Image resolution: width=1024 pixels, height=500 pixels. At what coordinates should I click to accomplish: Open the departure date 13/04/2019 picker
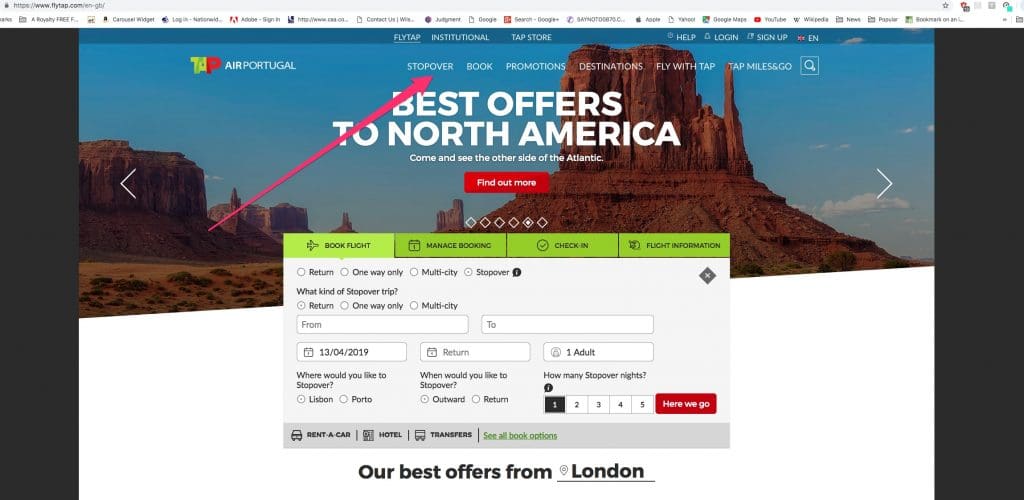pyautogui.click(x=351, y=352)
